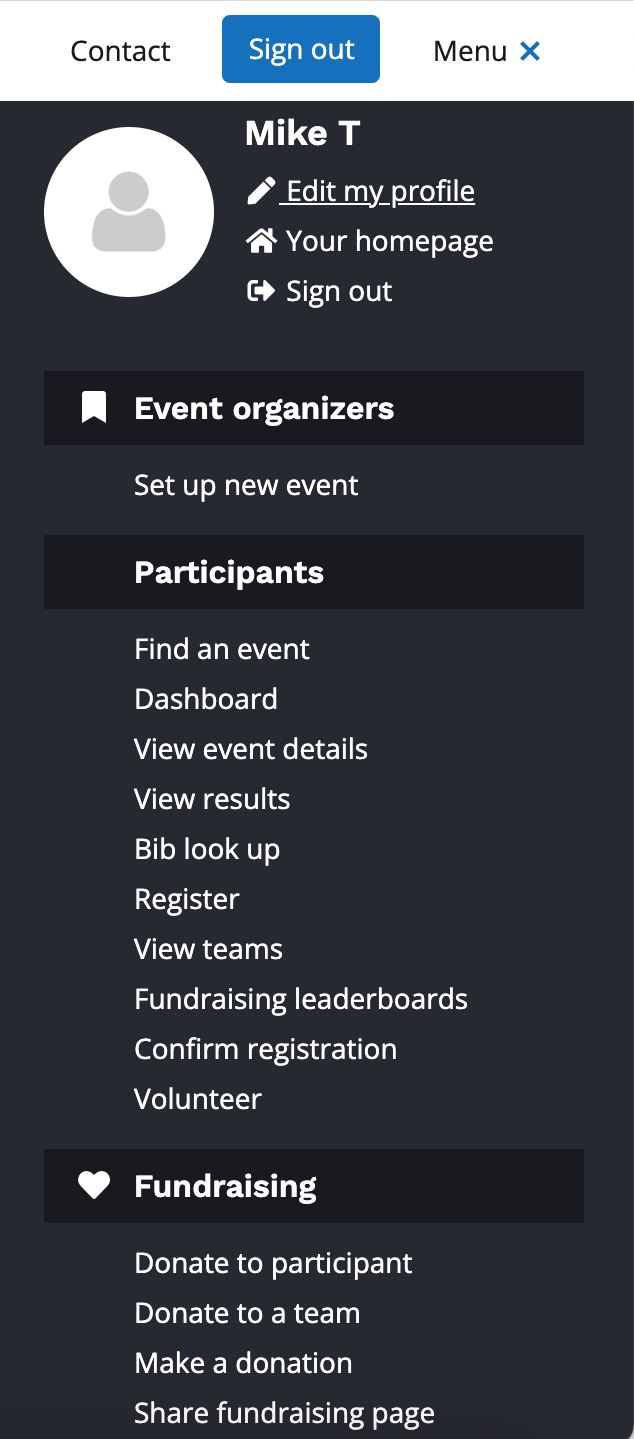Open Share fundraising page
This screenshot has width=634, height=1439.
point(285,1413)
